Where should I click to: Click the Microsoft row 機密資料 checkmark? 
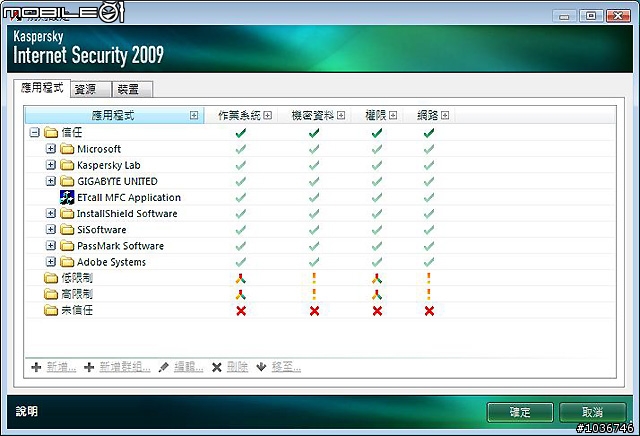tap(314, 149)
